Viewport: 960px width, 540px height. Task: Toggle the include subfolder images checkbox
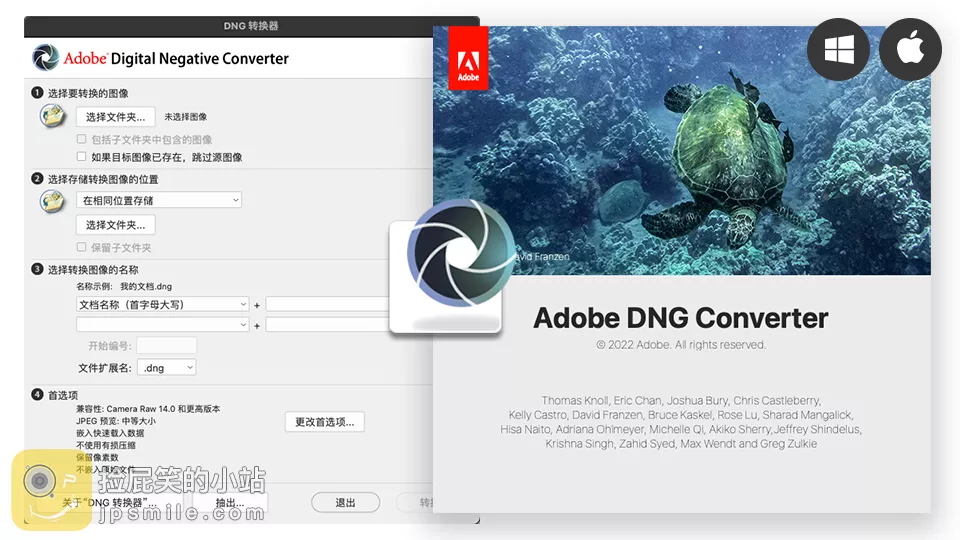(x=82, y=140)
